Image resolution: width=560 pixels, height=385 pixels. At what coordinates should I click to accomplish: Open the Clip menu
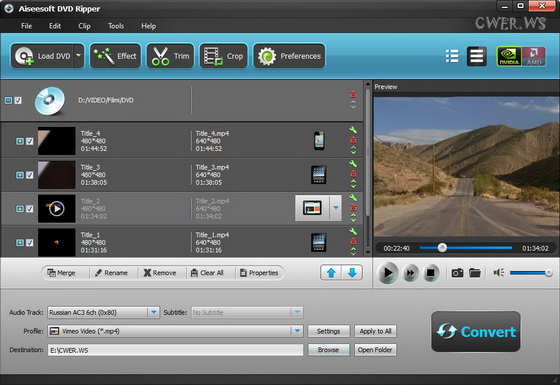[84, 26]
